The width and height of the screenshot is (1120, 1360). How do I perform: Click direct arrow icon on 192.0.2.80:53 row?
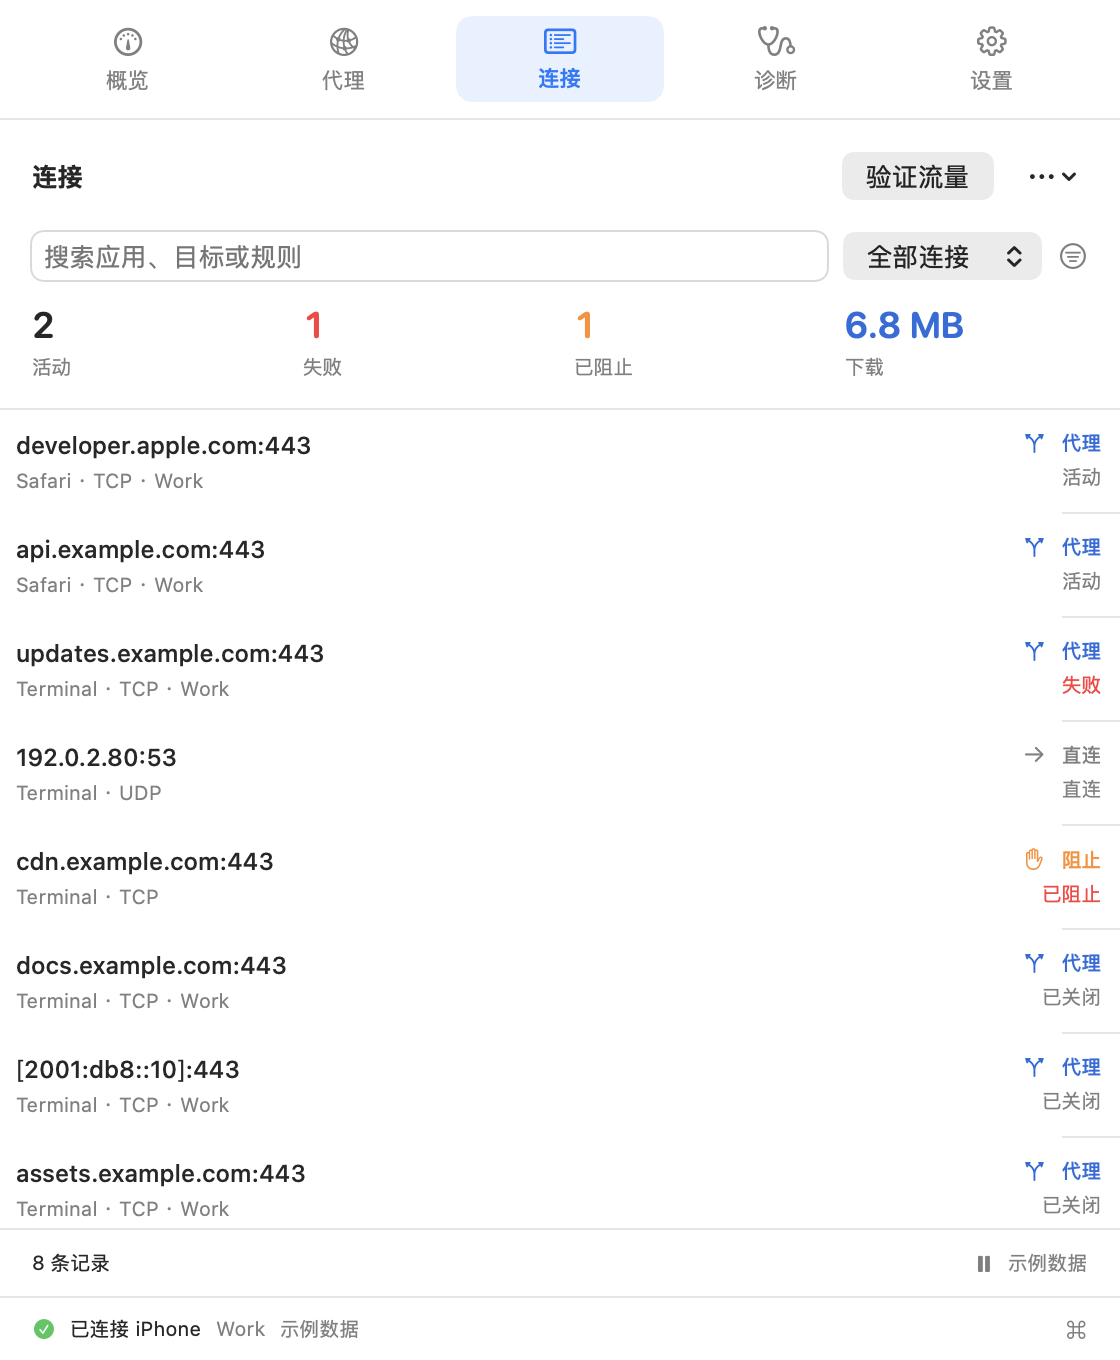coord(1034,755)
